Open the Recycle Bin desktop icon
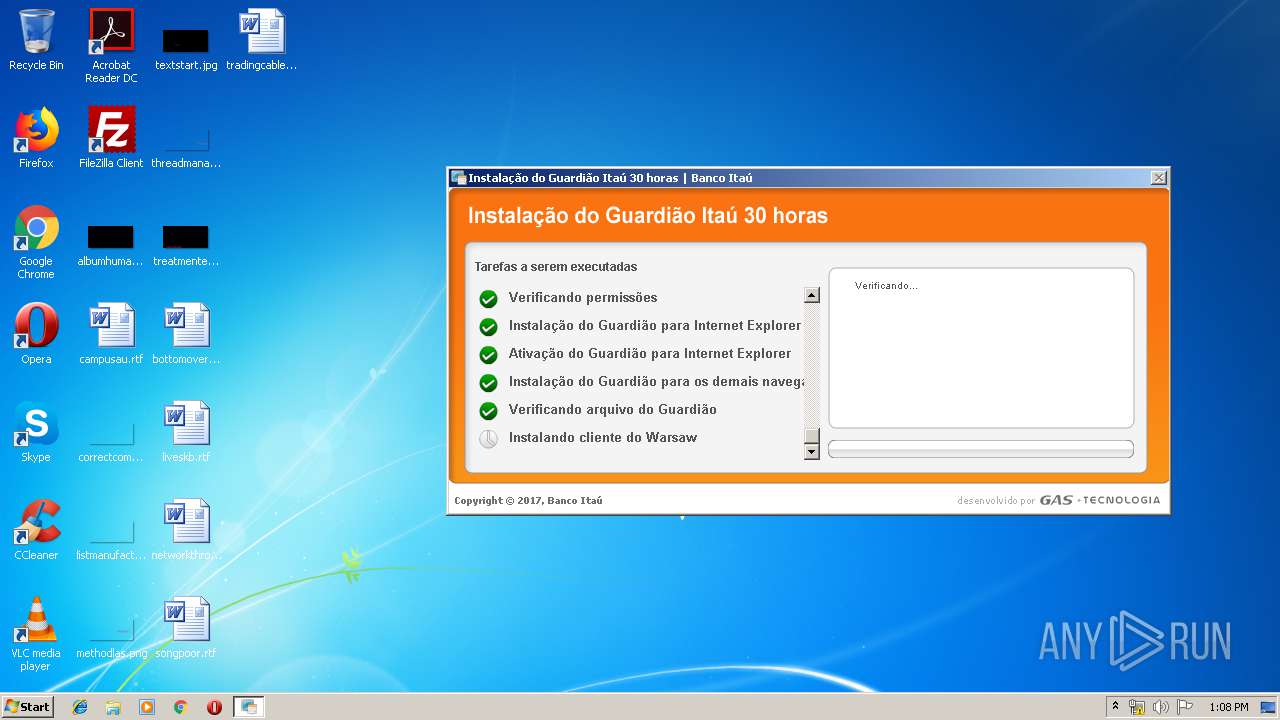1280x720 pixels. 36,40
